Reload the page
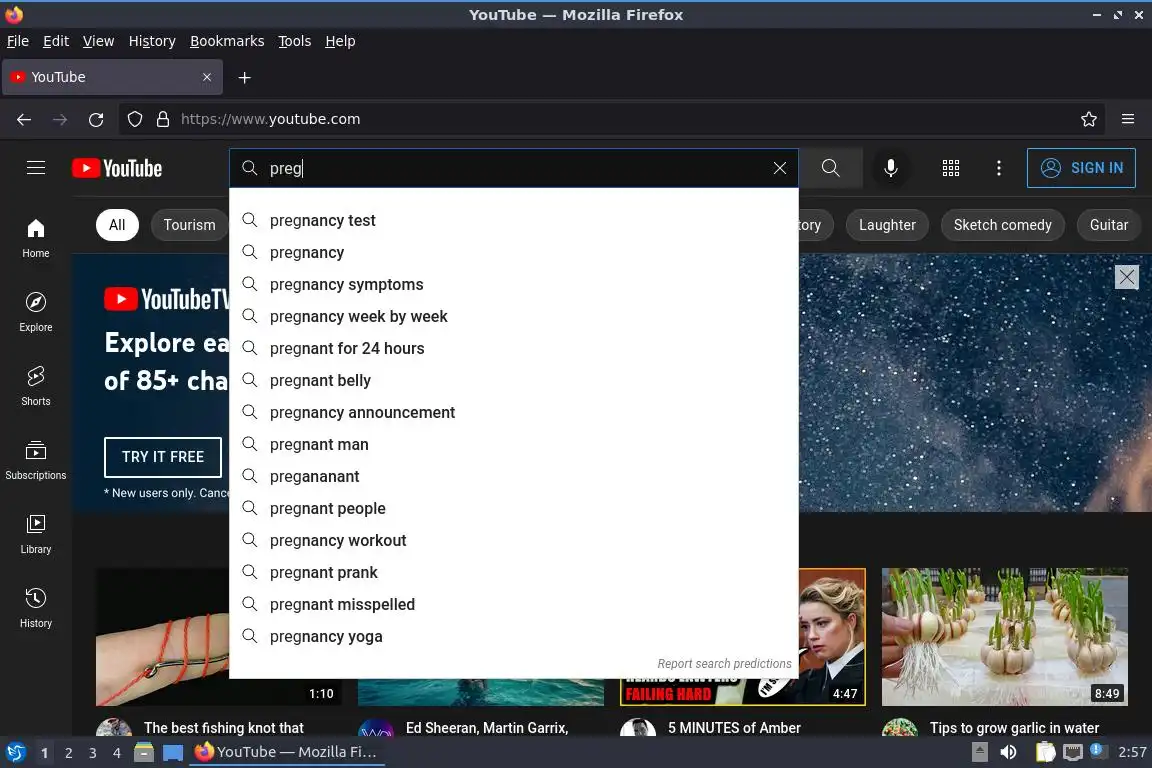The image size is (1152, 768). coord(96,119)
